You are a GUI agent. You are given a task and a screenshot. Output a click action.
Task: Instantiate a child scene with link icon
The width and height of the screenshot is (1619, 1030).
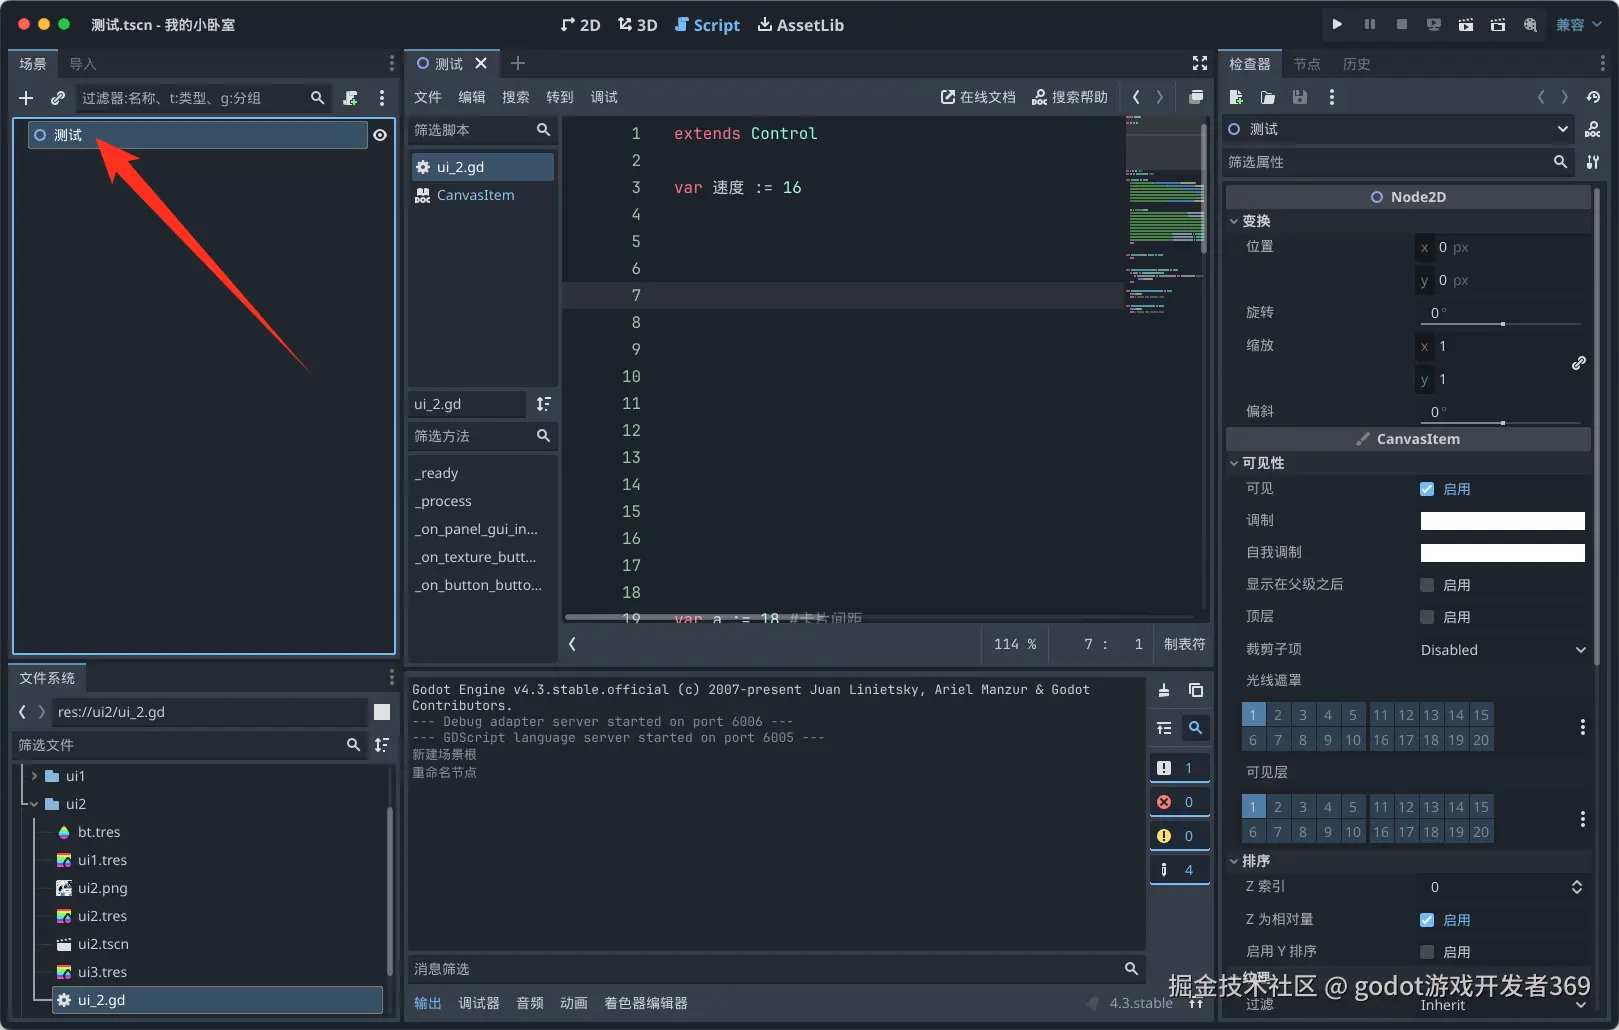pos(58,98)
